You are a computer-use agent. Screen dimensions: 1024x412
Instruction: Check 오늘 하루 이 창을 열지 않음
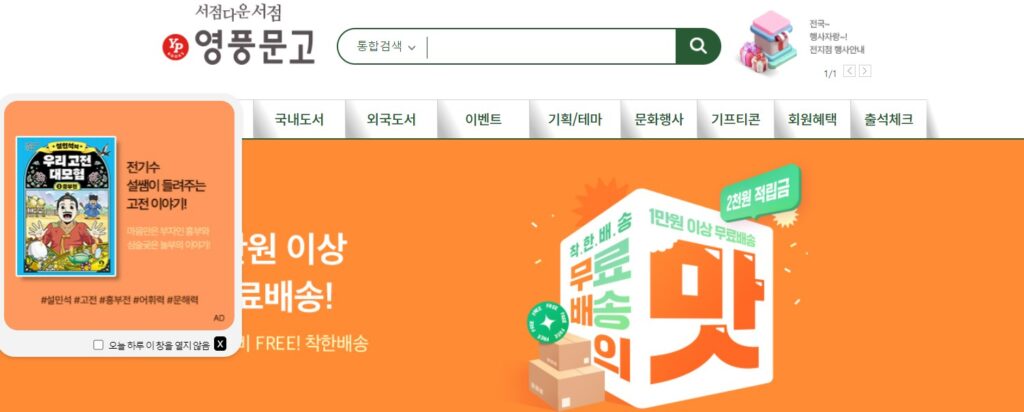tap(98, 345)
